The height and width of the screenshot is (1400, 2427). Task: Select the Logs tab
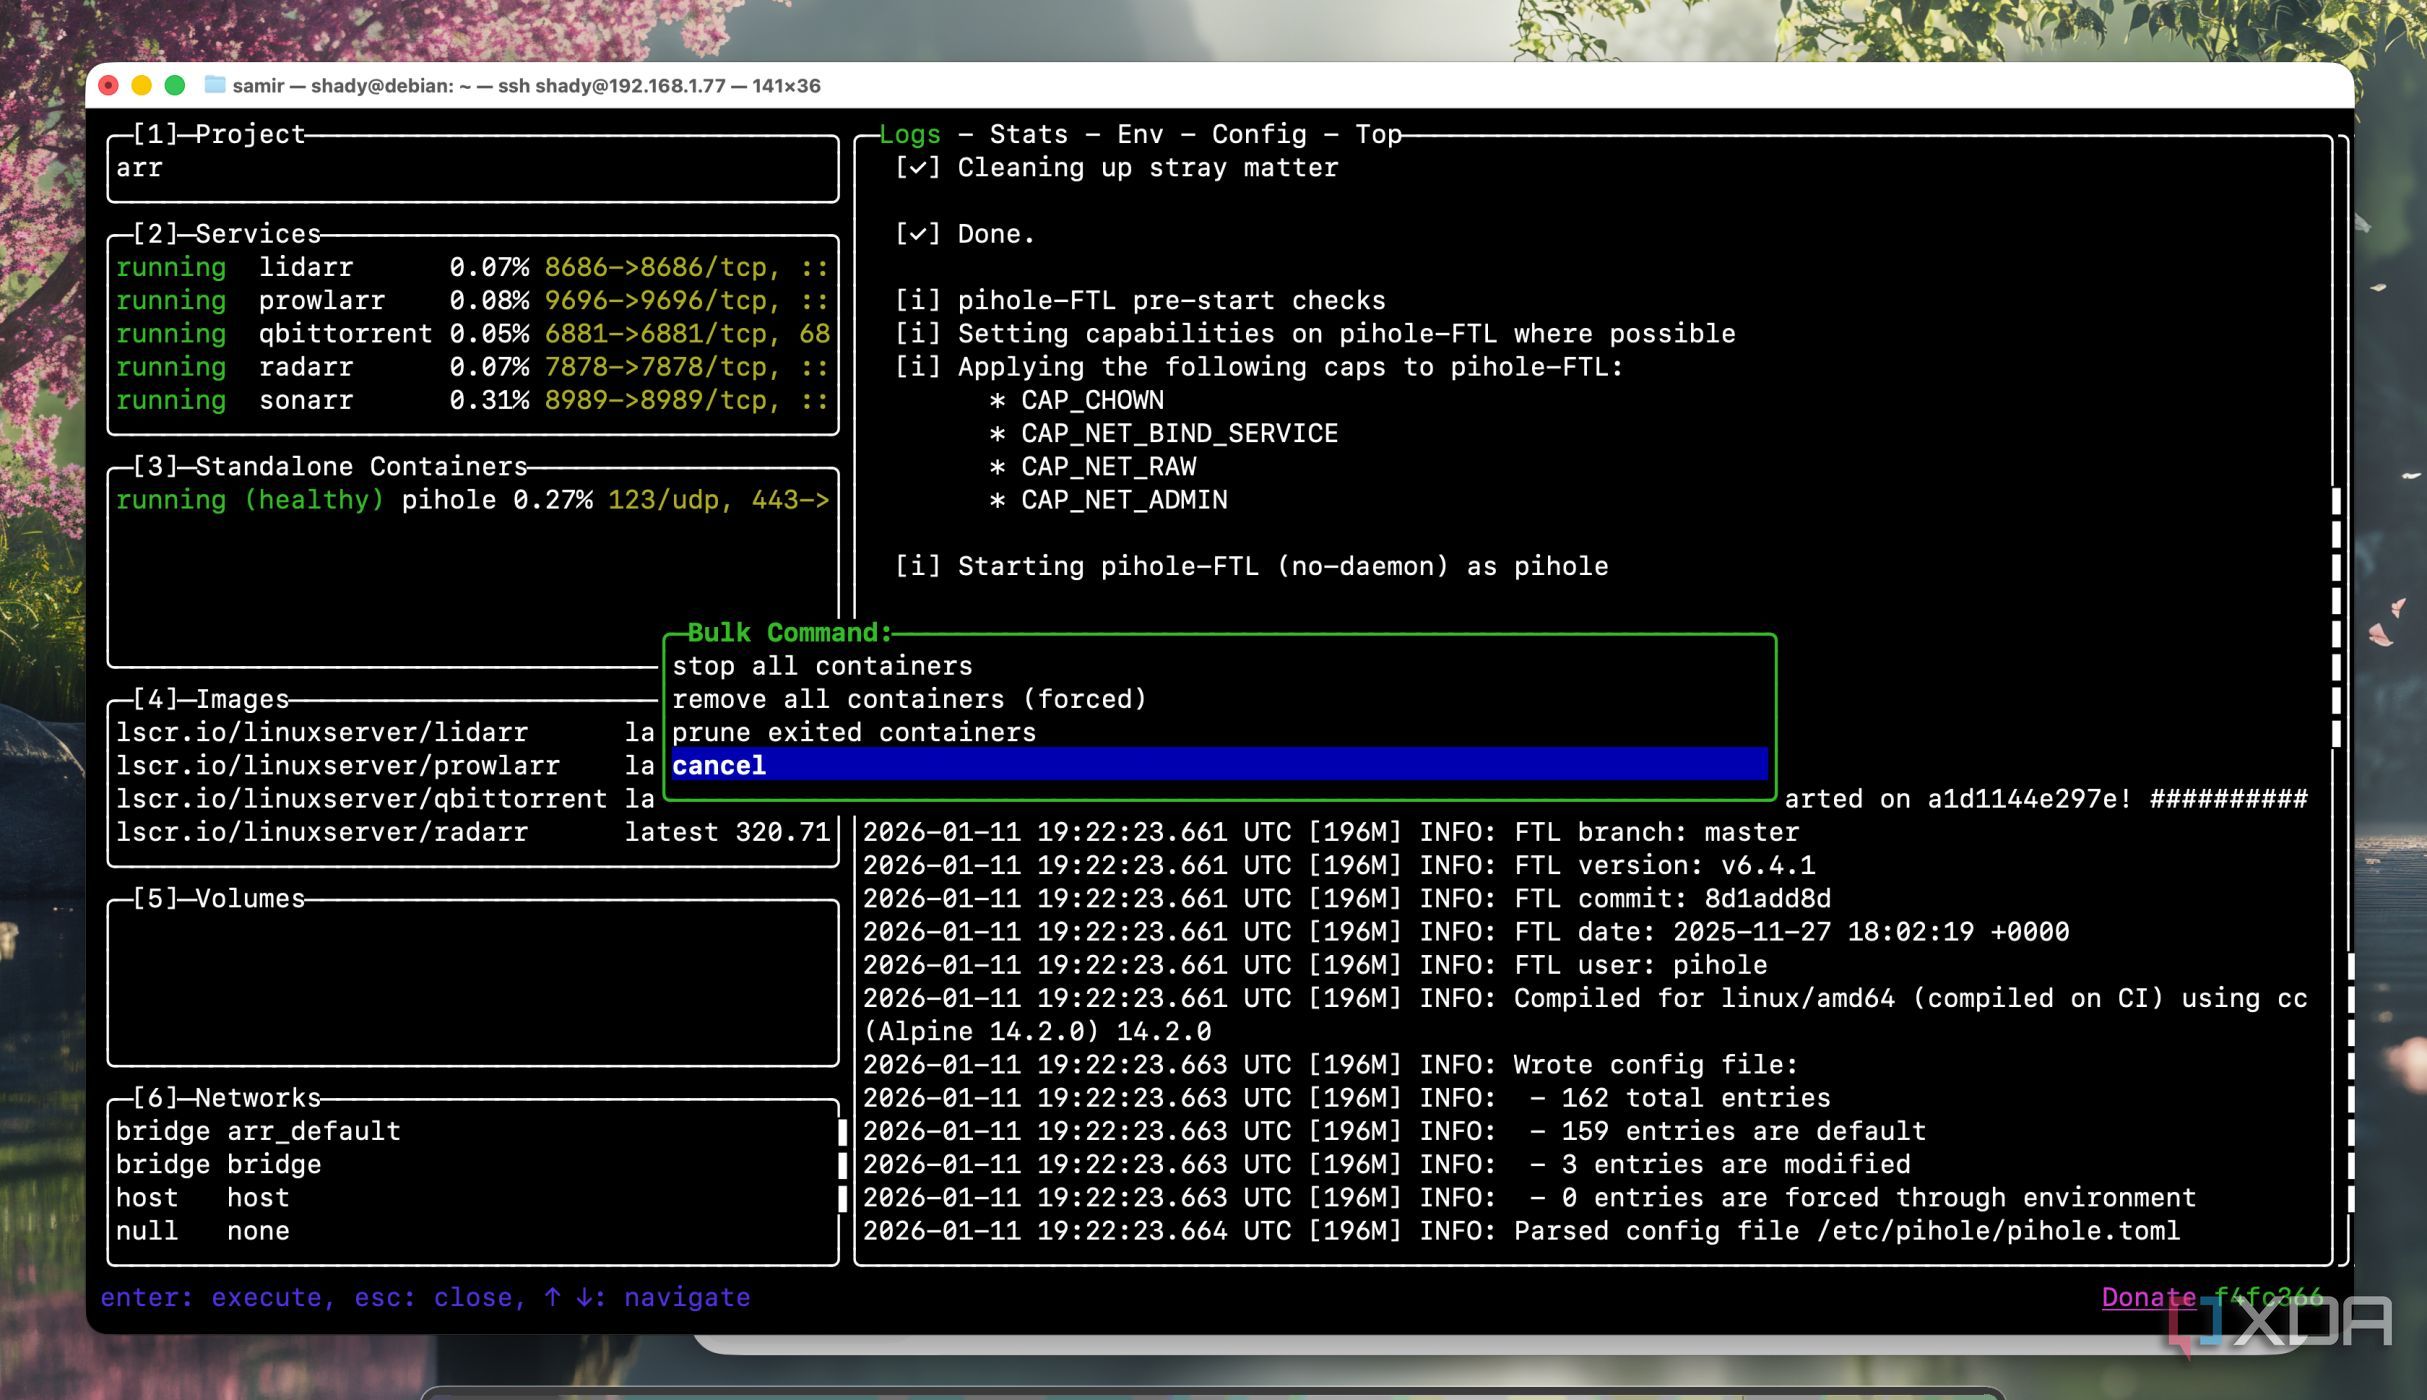click(x=909, y=134)
